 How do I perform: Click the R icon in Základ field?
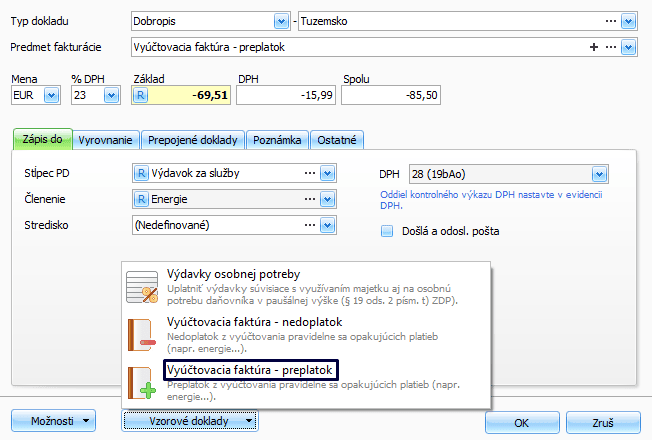(x=141, y=95)
